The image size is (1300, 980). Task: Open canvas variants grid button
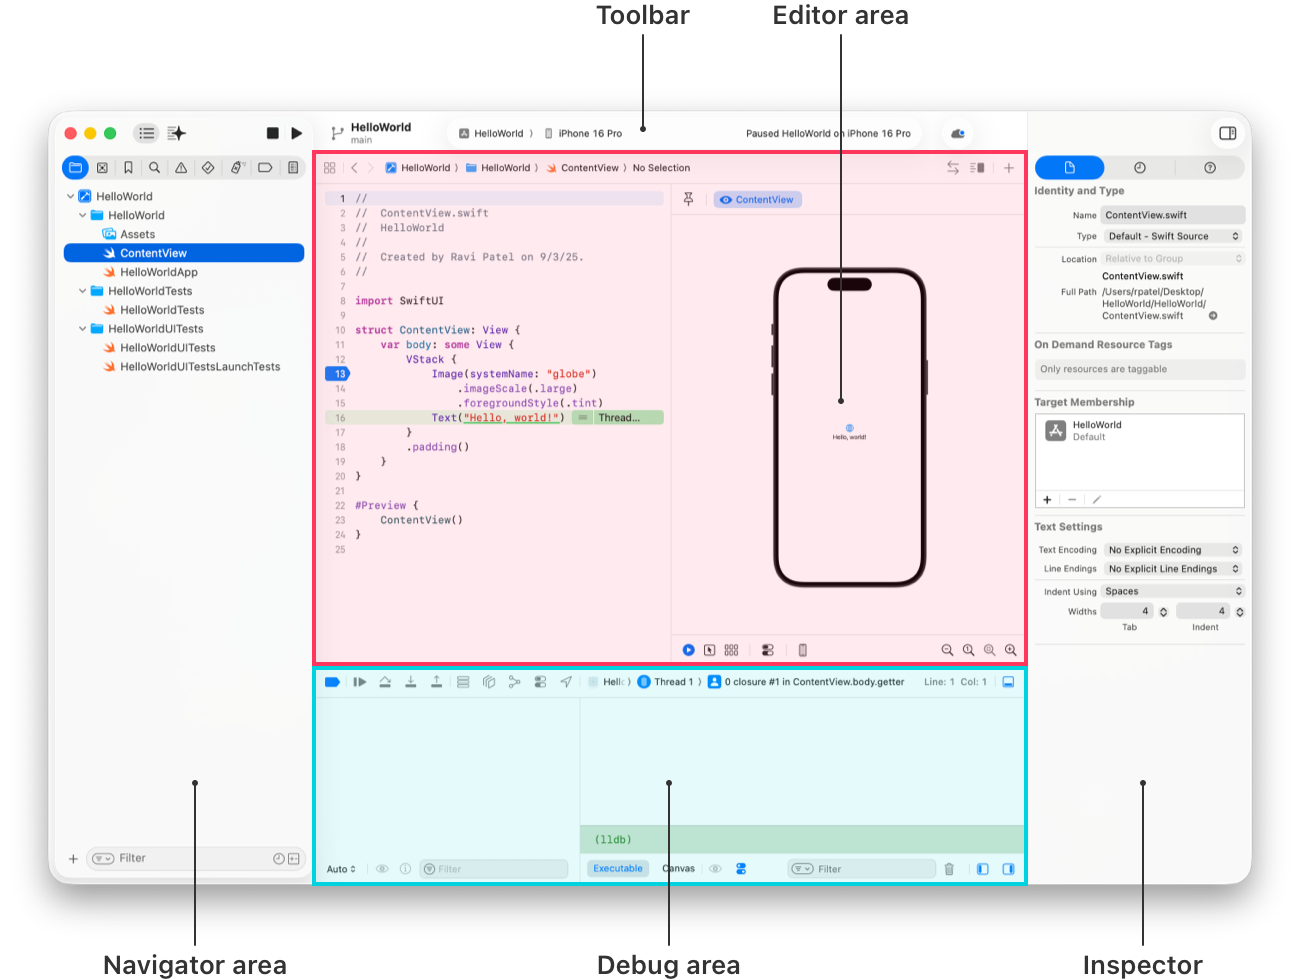click(x=731, y=650)
